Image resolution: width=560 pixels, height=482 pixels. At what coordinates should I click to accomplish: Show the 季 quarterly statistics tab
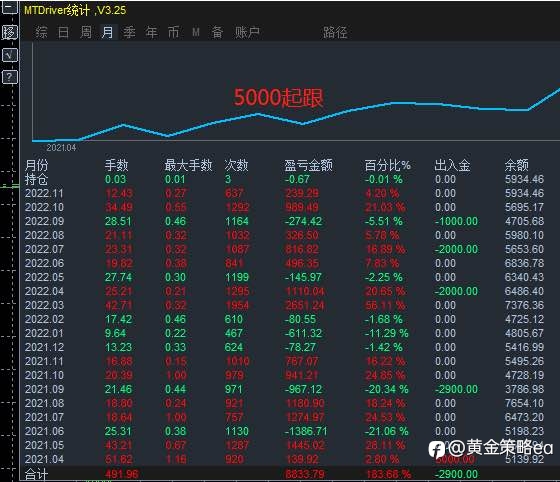pos(130,32)
